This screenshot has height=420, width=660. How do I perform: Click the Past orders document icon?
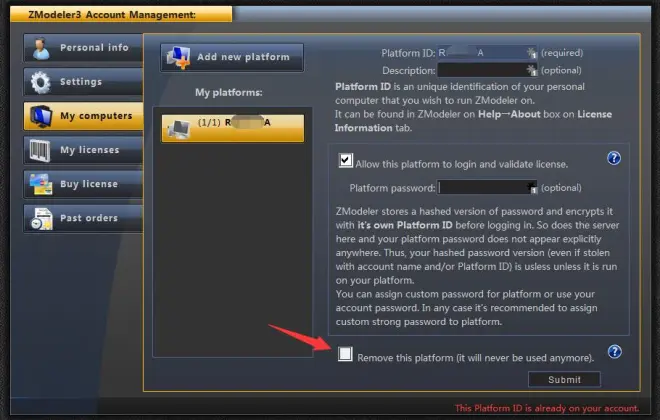[42, 218]
